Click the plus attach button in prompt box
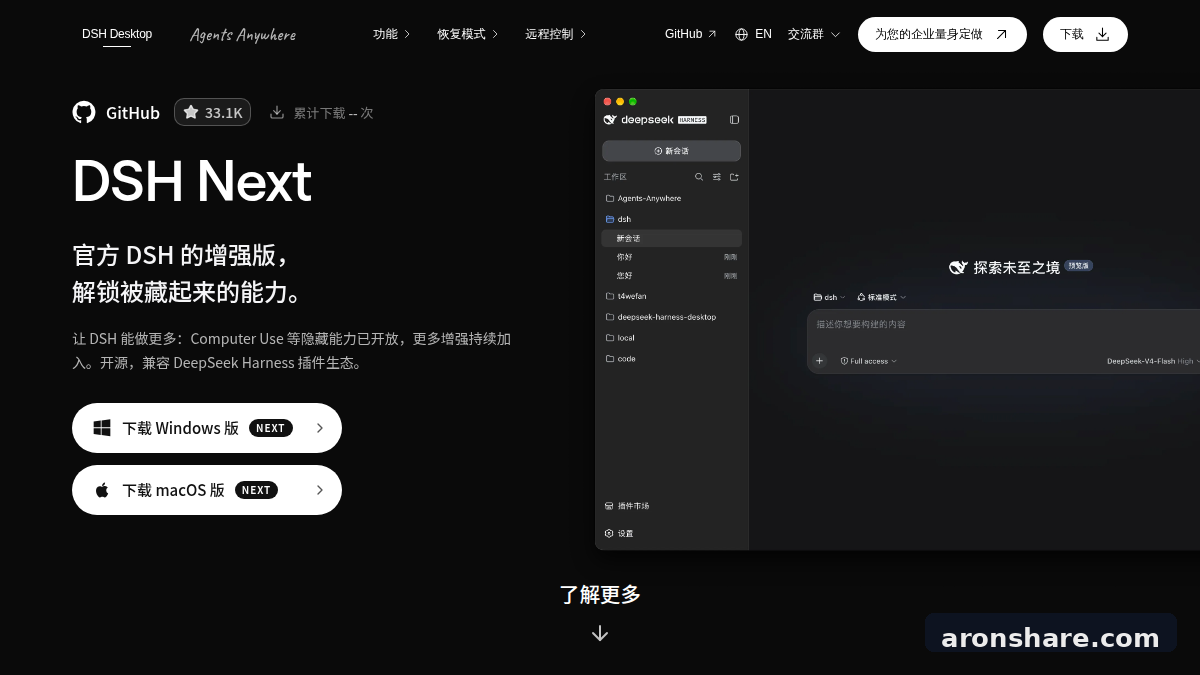The image size is (1200, 675). 819,361
